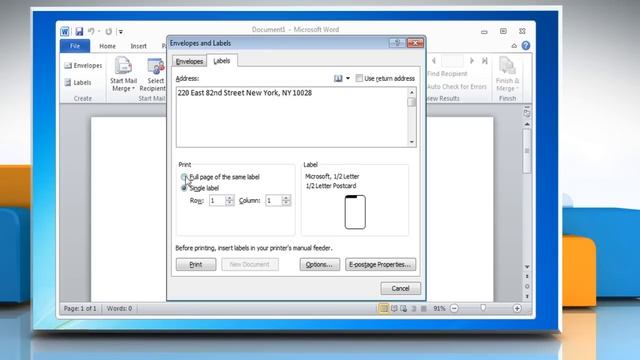Switch to the Home ribbon tab
Screen dimensions: 640x360
(x=107, y=46)
